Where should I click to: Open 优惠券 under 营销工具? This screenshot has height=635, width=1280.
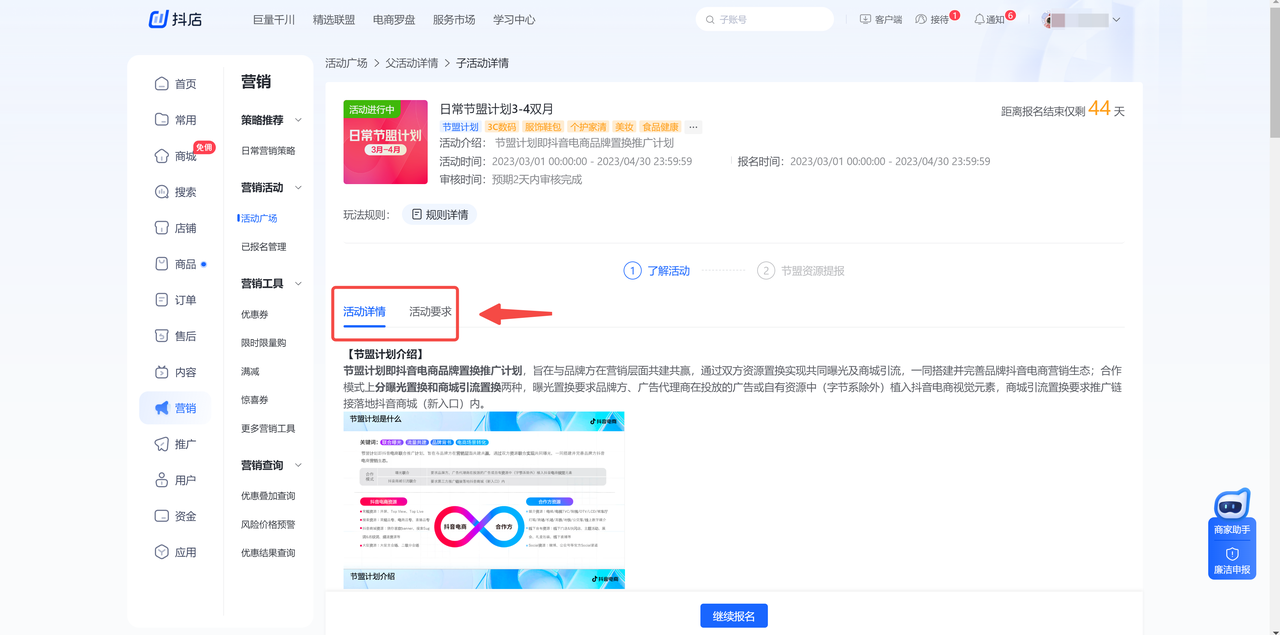click(255, 315)
